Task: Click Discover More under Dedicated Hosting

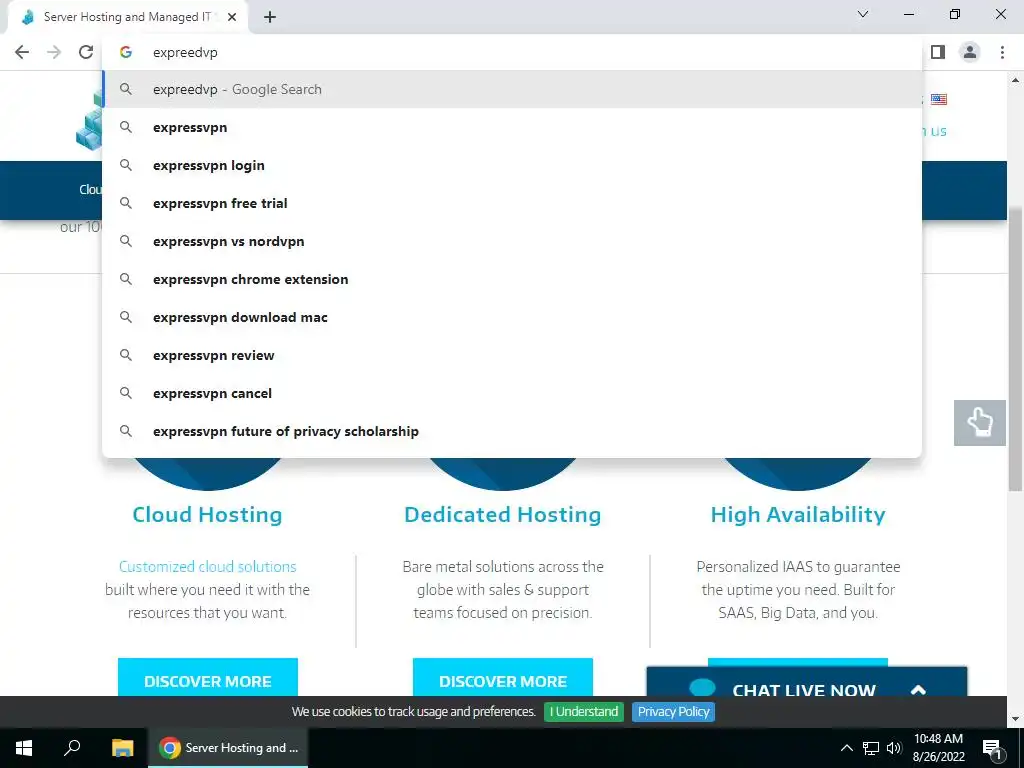Action: coord(503,678)
